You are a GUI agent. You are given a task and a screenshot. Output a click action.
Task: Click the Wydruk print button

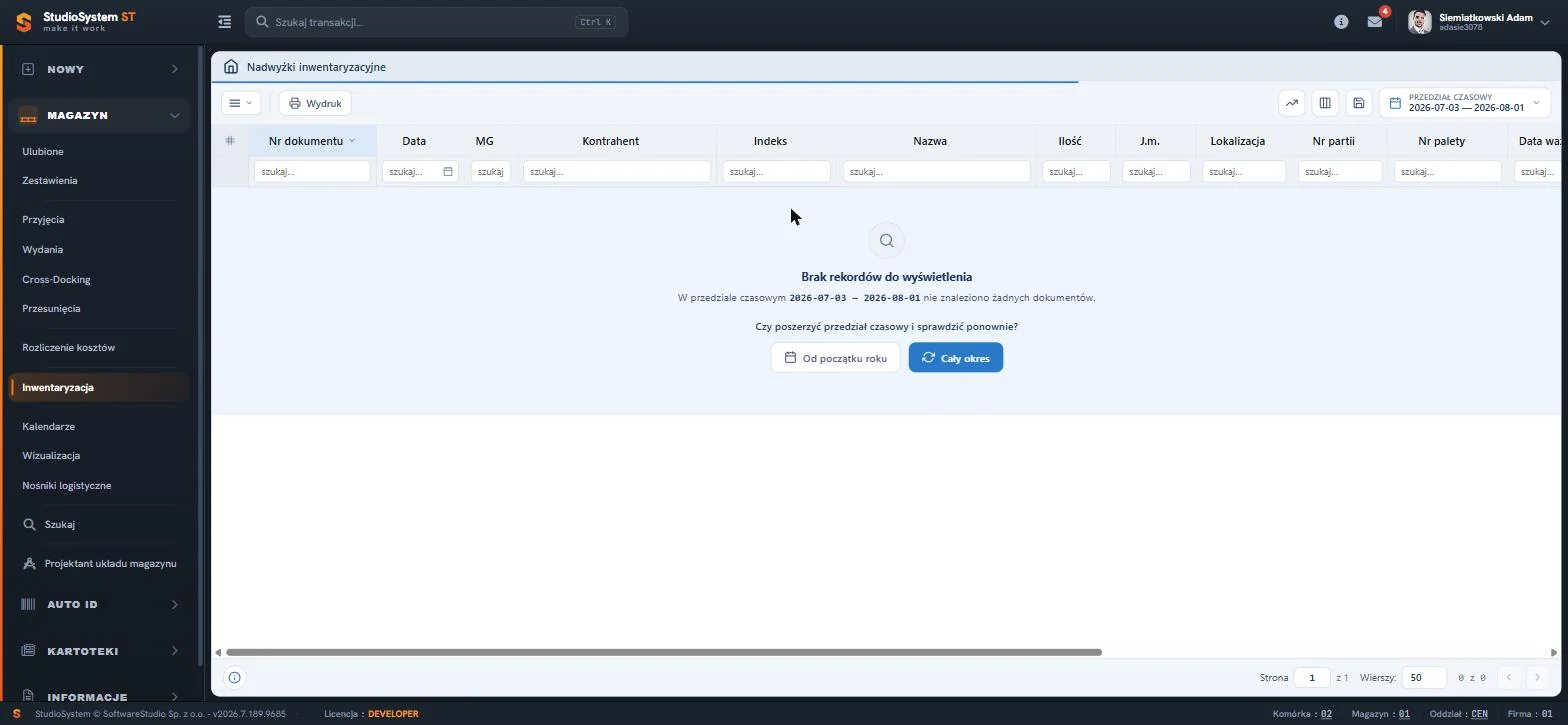click(x=315, y=103)
